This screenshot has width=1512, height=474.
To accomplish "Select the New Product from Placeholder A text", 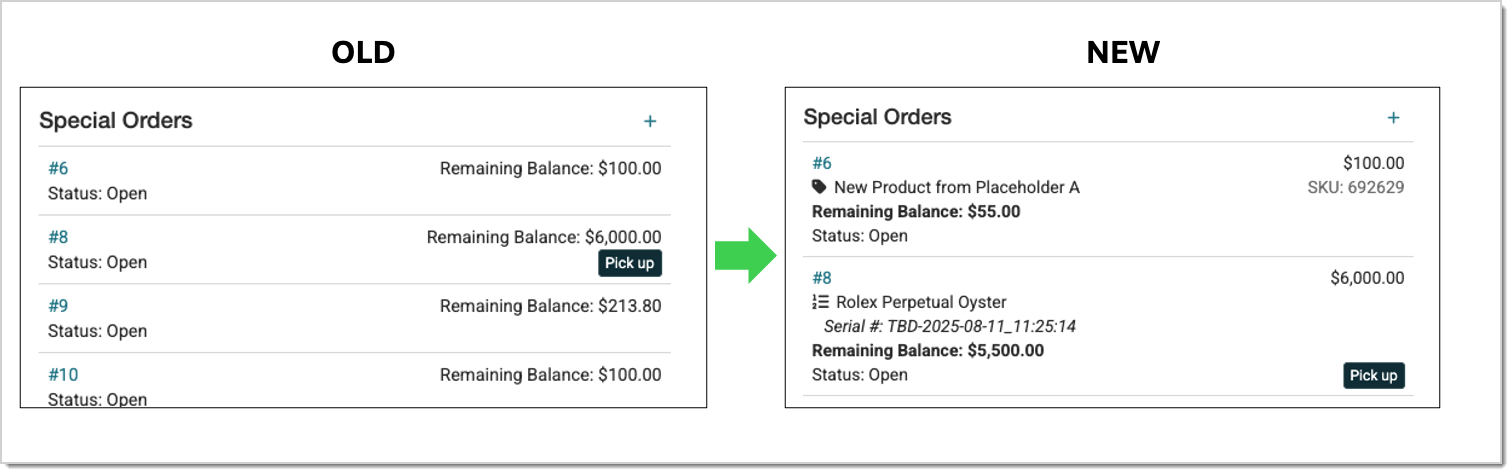I will pyautogui.click(x=956, y=187).
